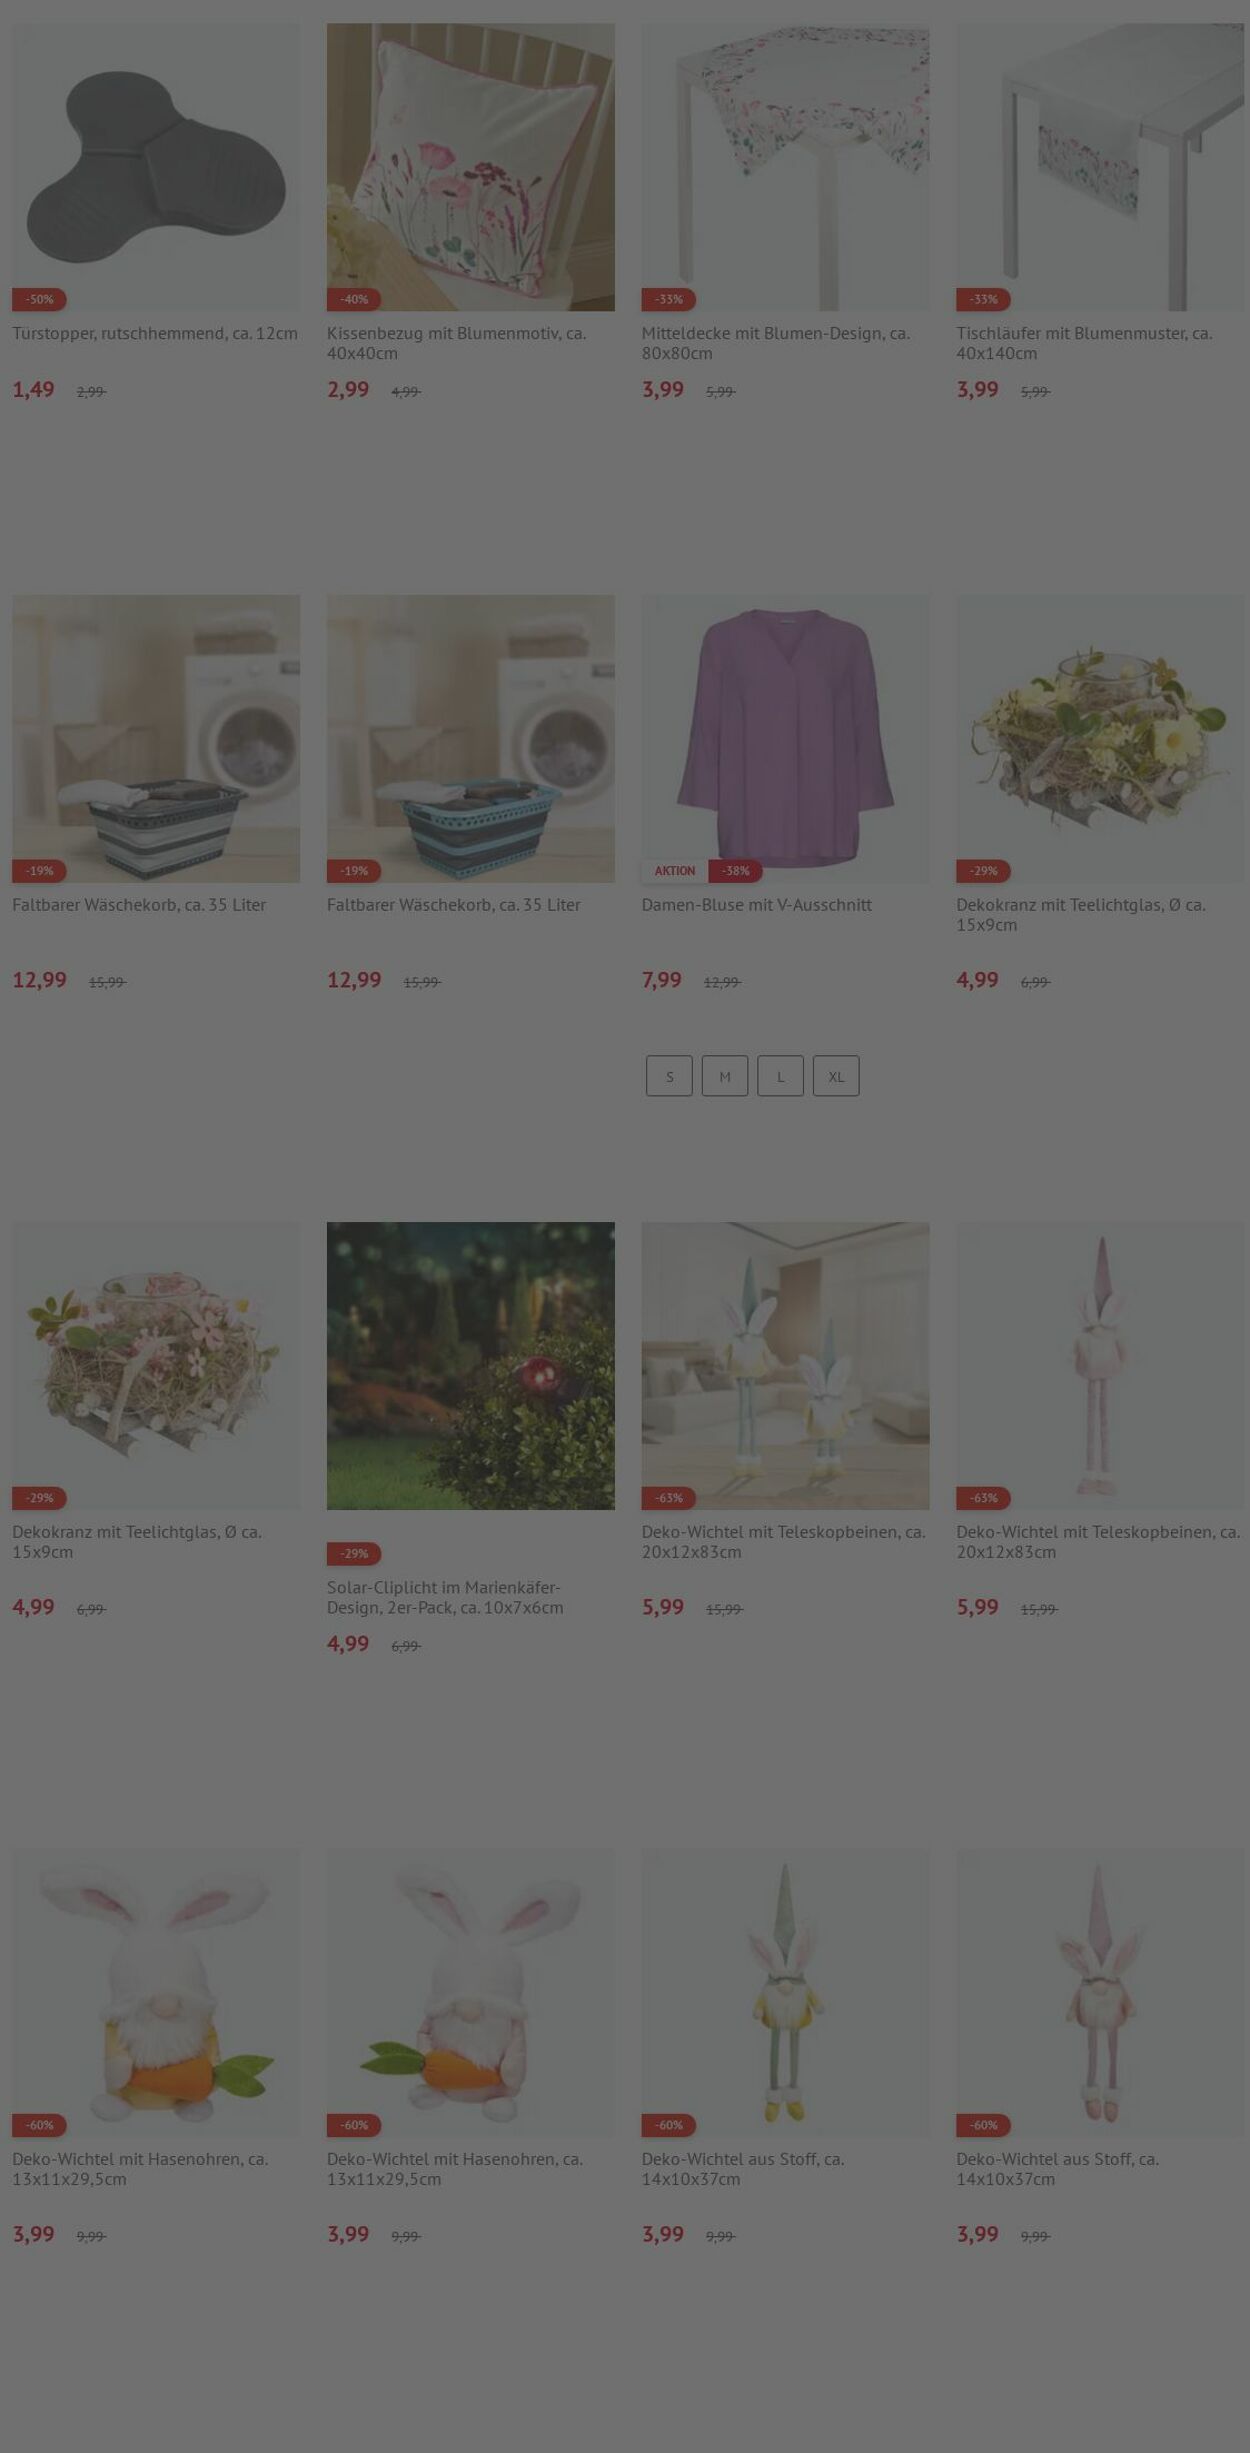Screen dimensions: 1250x2453
Task: Open the grey Faltbarer Wäschekorb image
Action: point(156,739)
